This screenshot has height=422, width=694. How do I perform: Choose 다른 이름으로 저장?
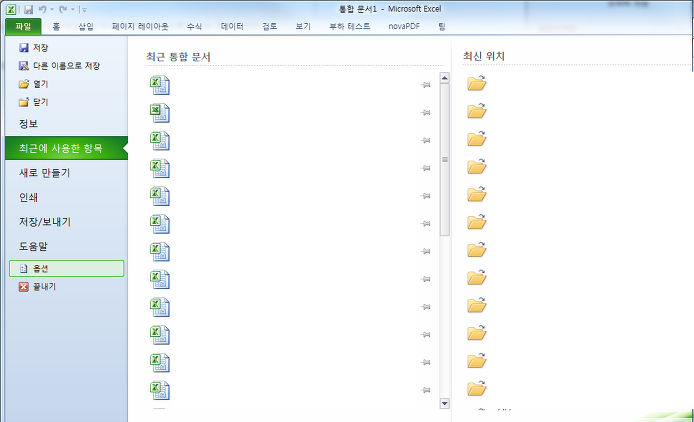(59, 66)
